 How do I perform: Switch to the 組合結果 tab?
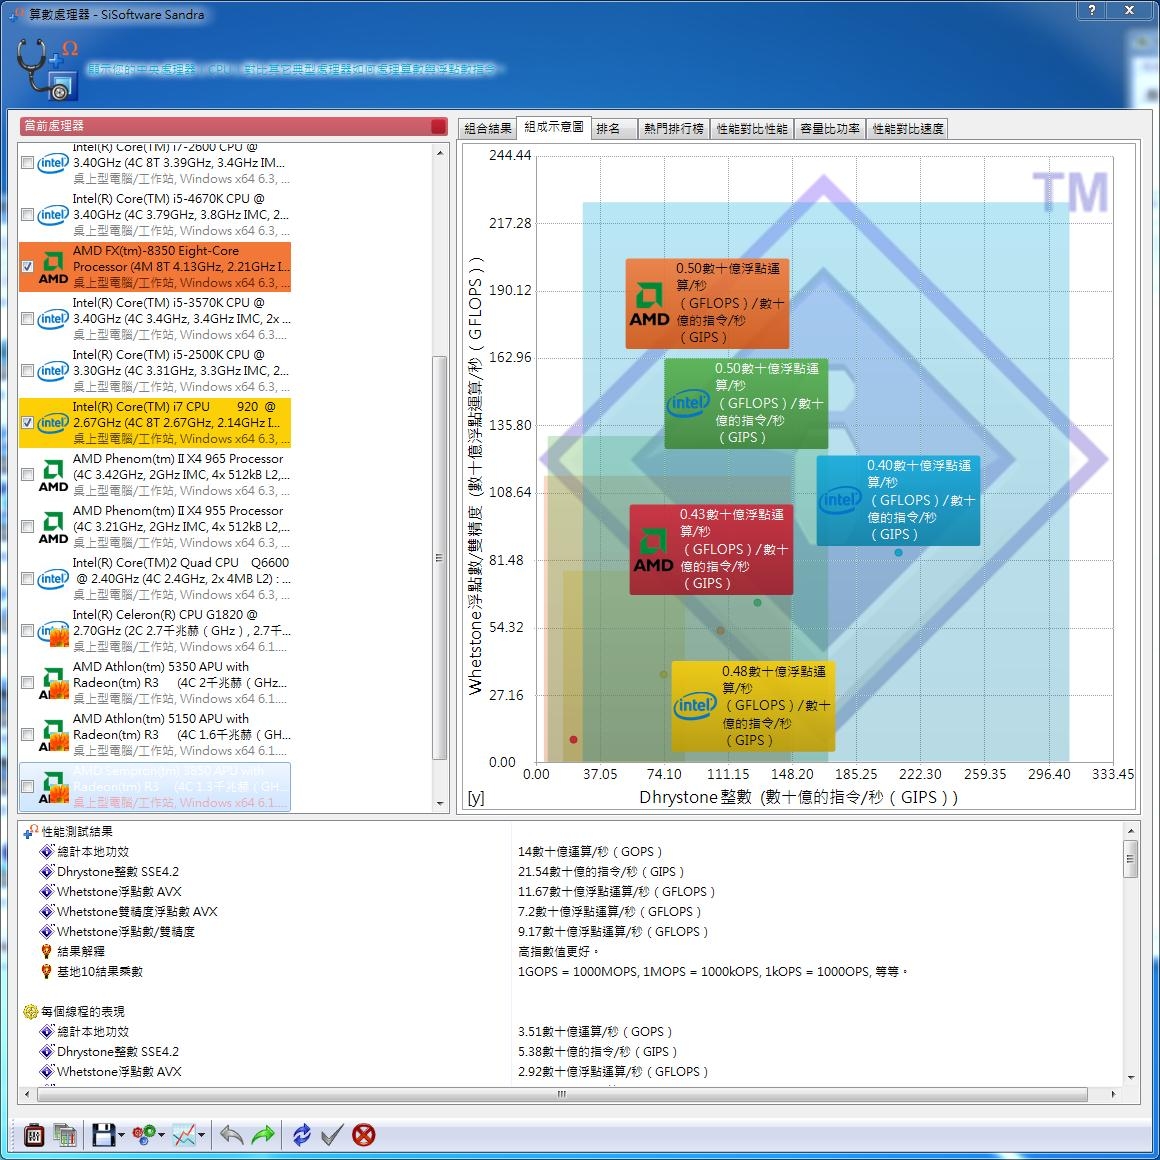click(x=488, y=129)
